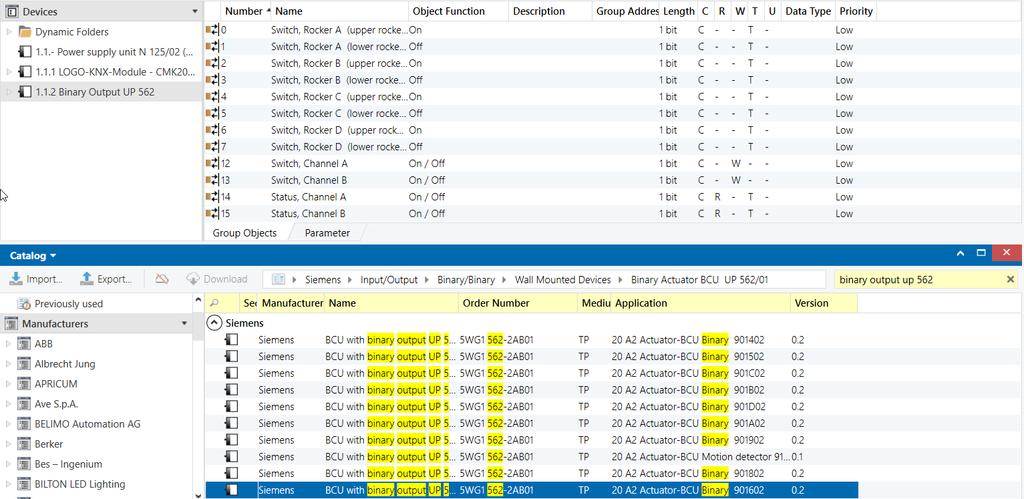Switch to the Group Objects tab
Screen dimensions: 1024x499
pos(244,233)
